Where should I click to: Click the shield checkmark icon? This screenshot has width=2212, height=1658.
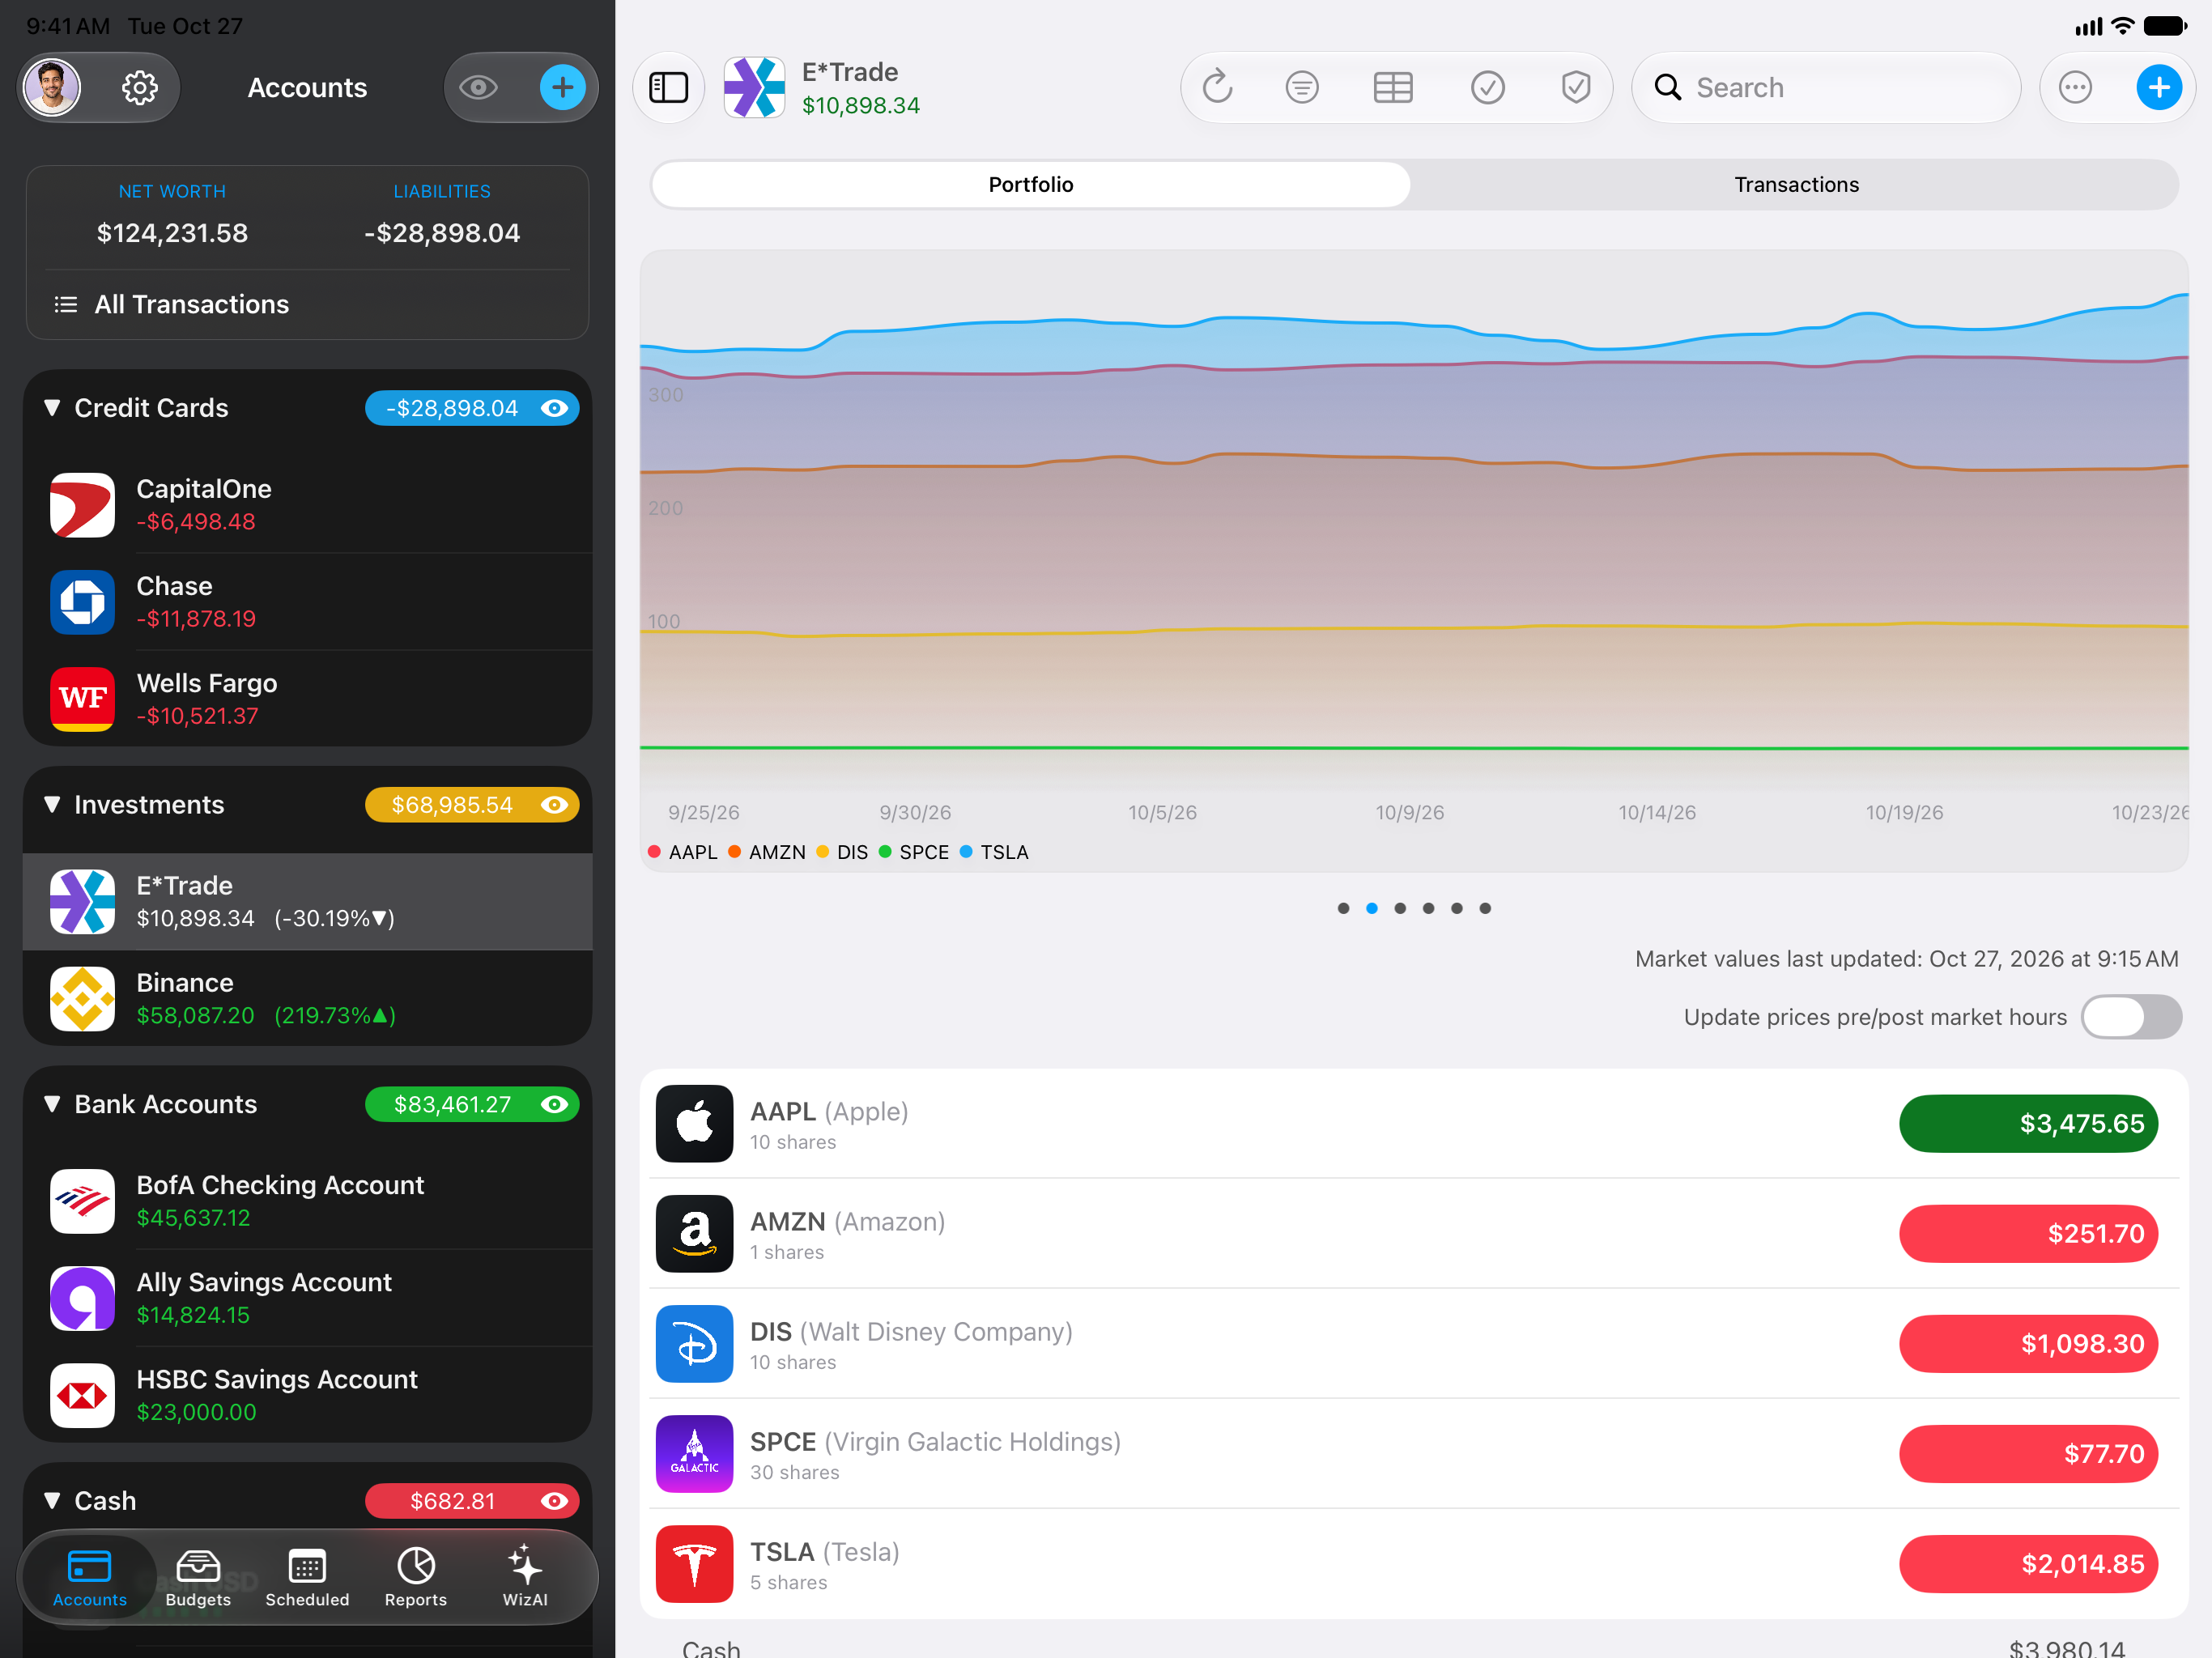click(1576, 88)
